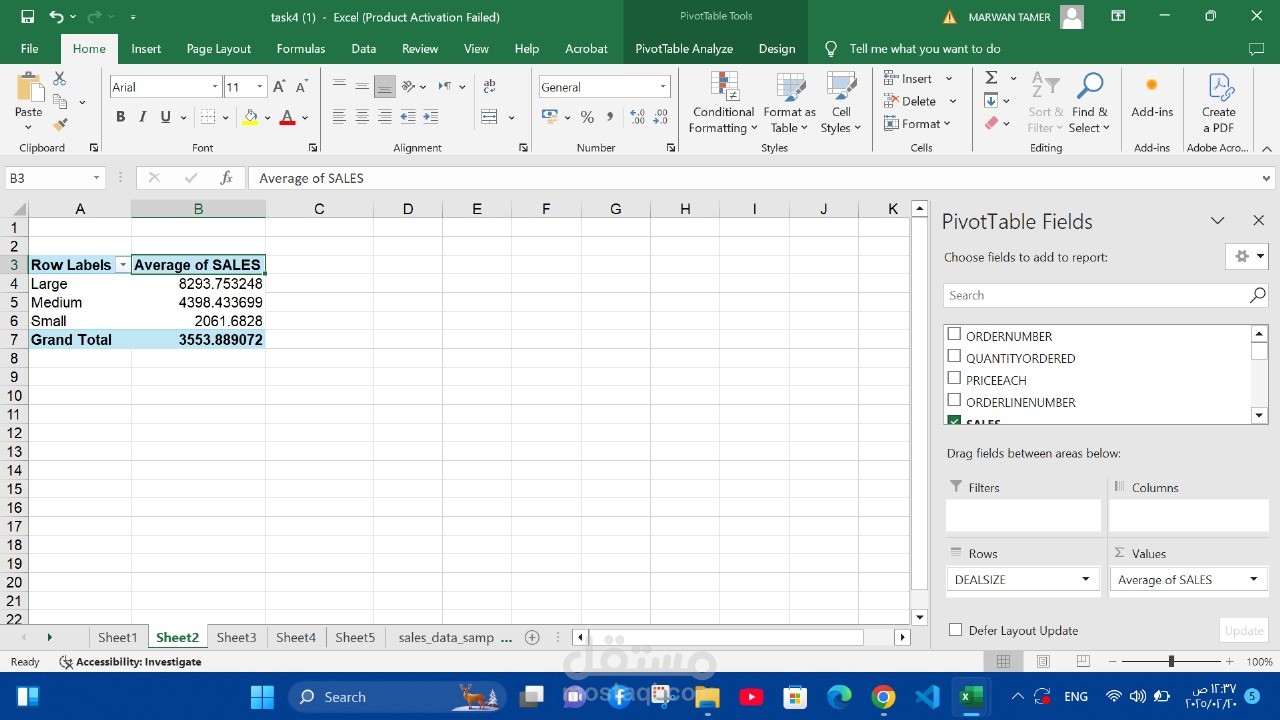Open the Average of SALES dropdown in Values
The height and width of the screenshot is (720, 1280).
coord(1253,579)
